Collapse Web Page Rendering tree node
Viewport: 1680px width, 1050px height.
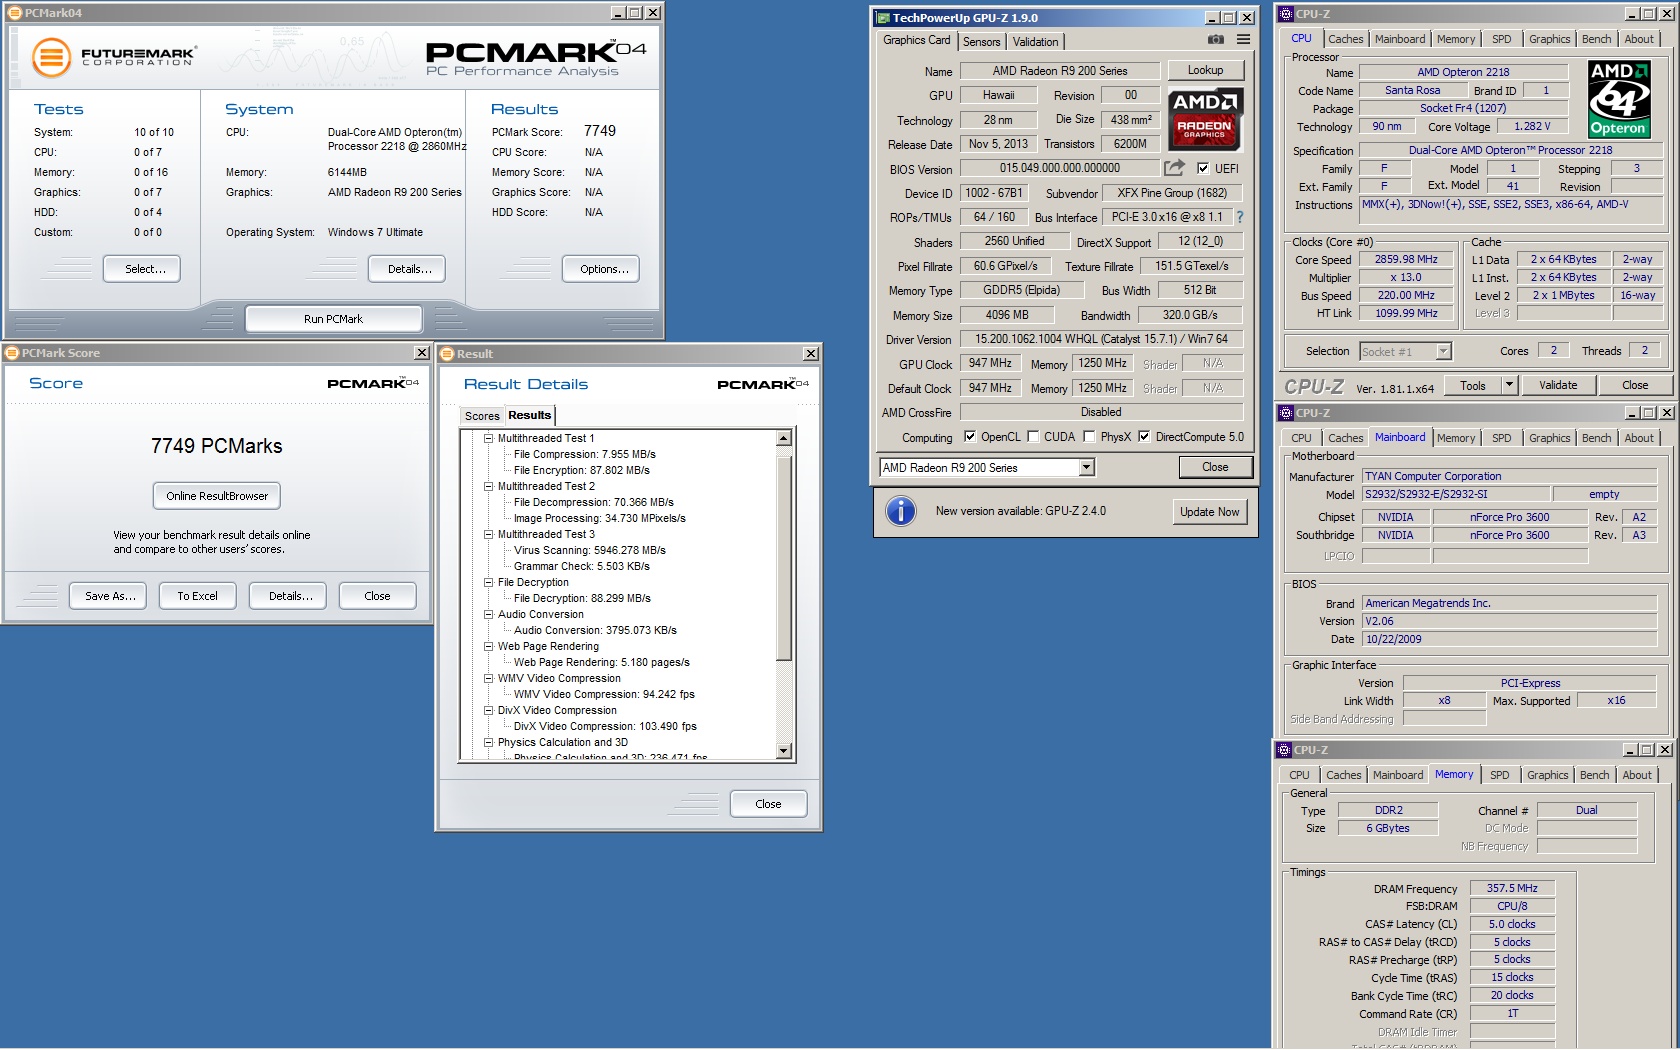click(489, 646)
